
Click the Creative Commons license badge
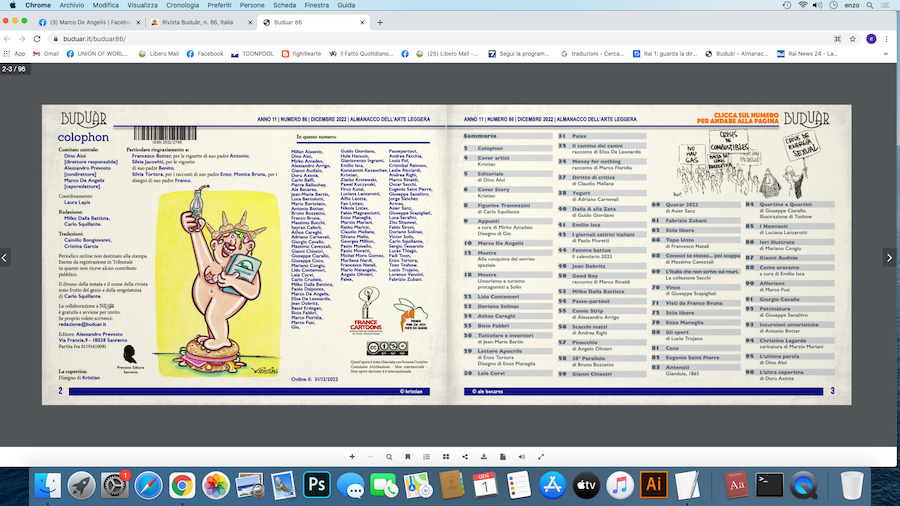387,348
